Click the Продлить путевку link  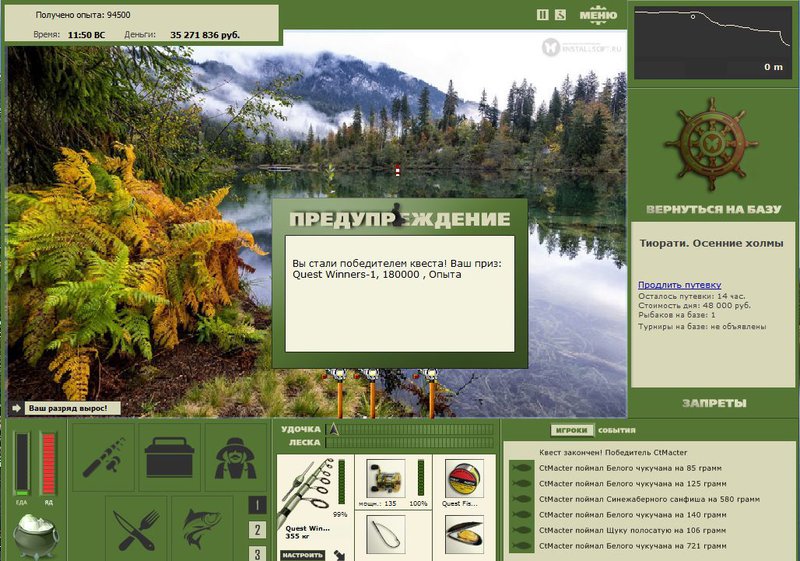(x=680, y=285)
